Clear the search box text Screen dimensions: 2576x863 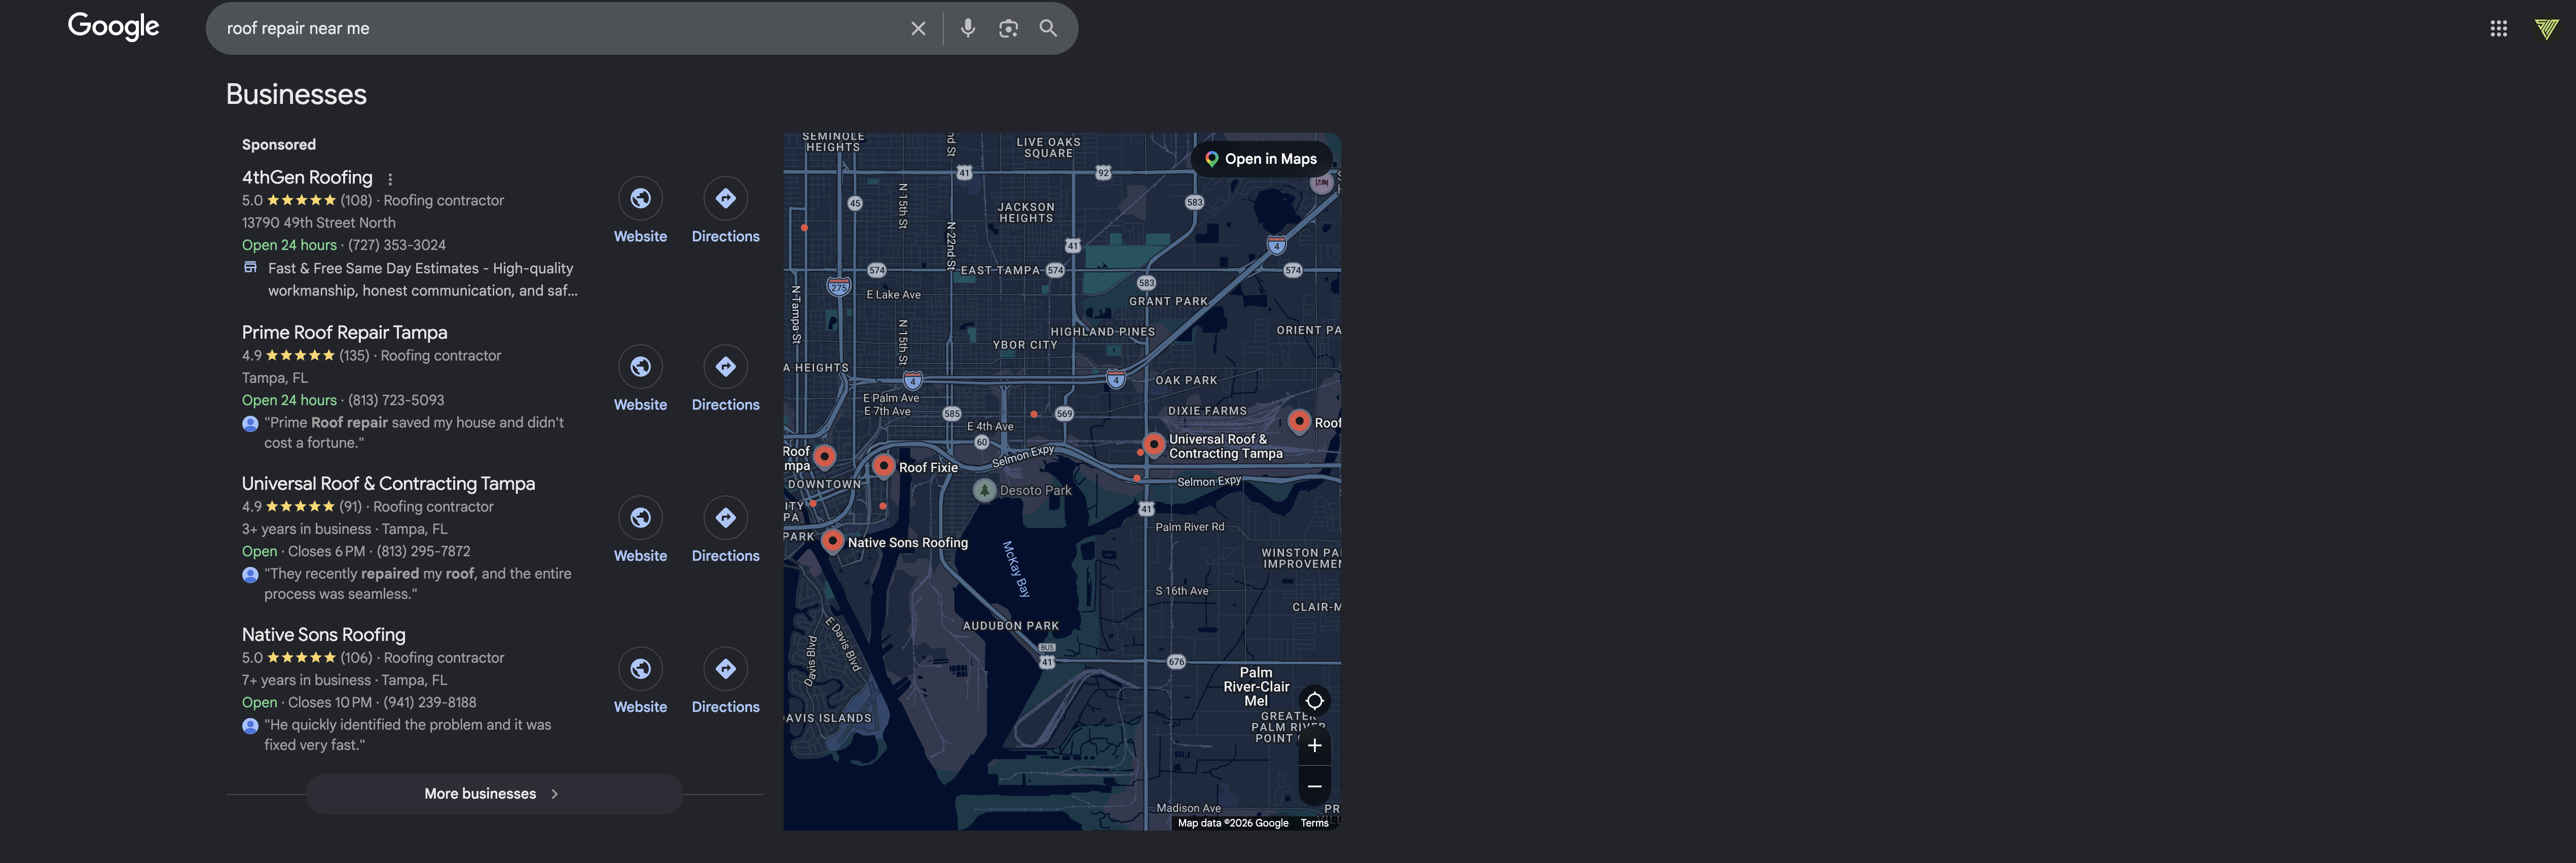(x=918, y=28)
